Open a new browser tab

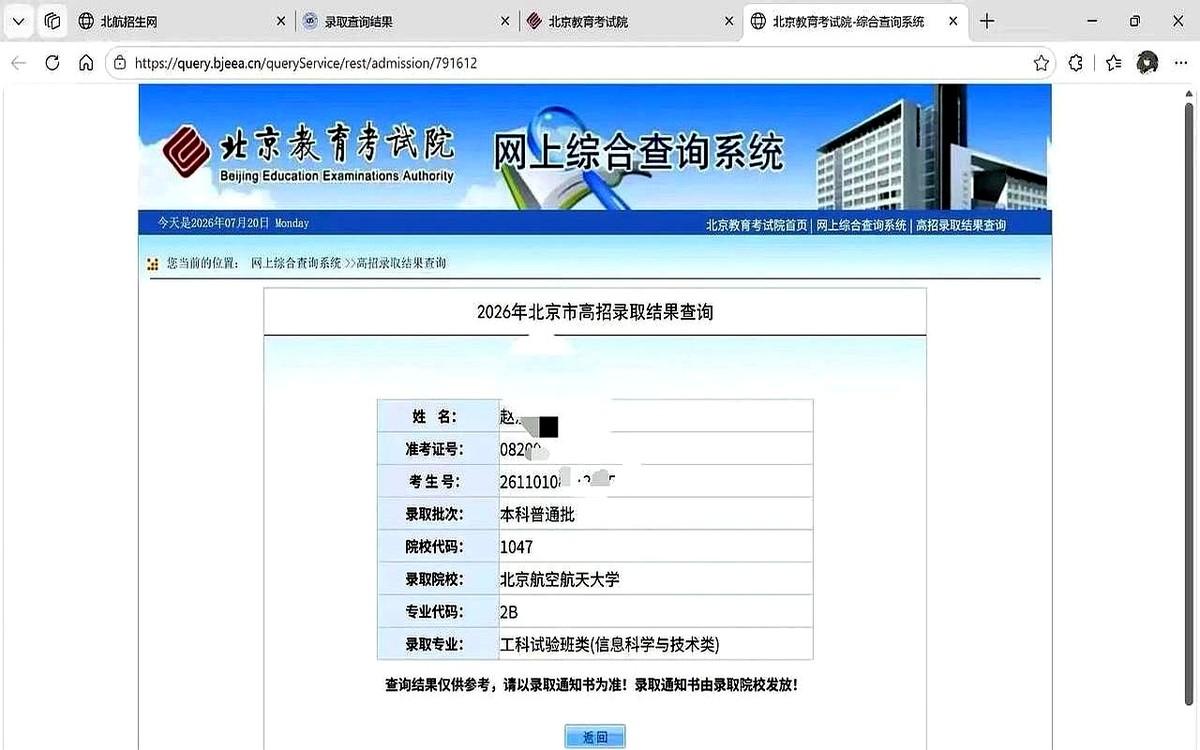point(987,21)
